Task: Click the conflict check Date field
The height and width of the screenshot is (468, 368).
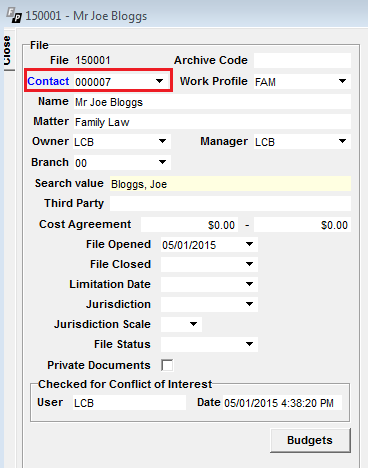Action: (282, 403)
